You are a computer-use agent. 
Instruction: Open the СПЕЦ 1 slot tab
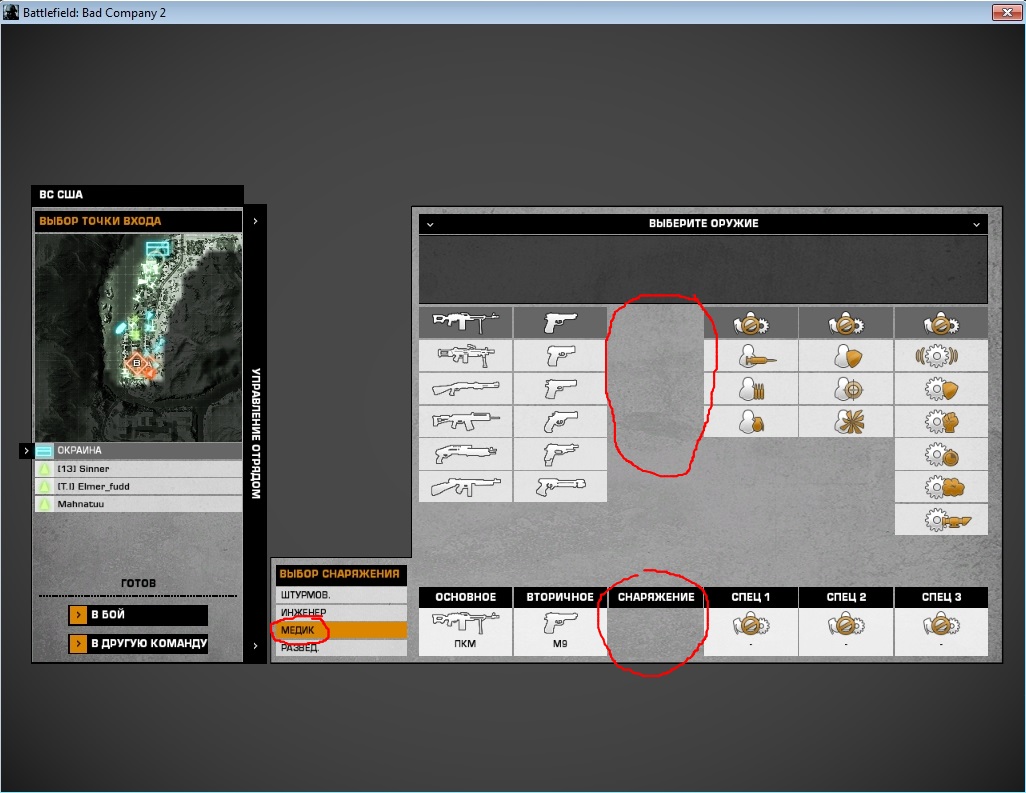click(x=751, y=597)
